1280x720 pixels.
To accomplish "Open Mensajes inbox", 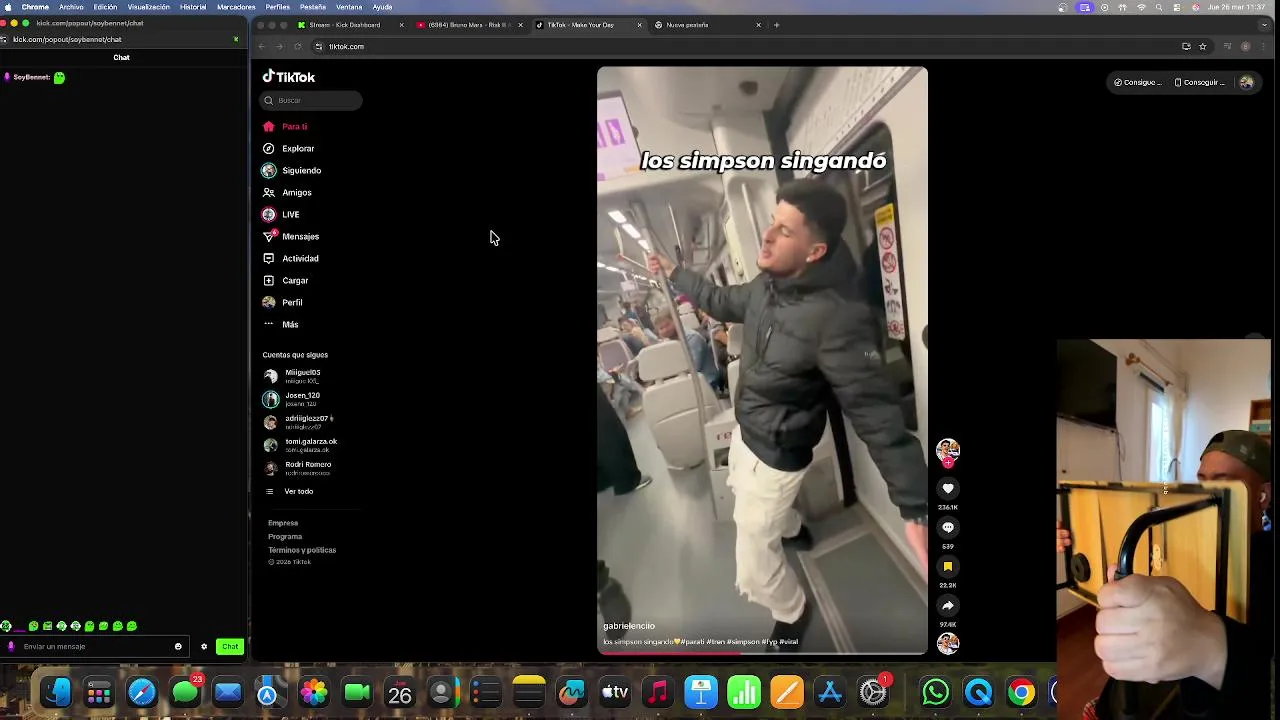I will (x=291, y=237).
